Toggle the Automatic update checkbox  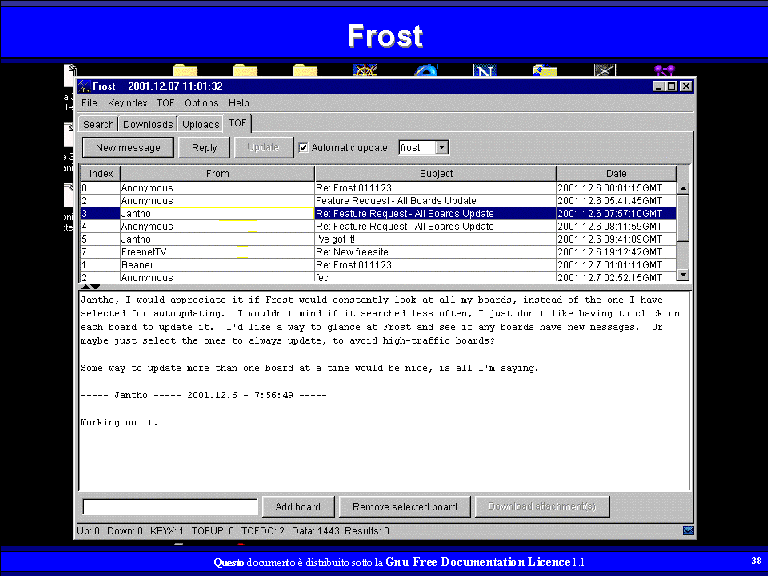pyautogui.click(x=303, y=147)
